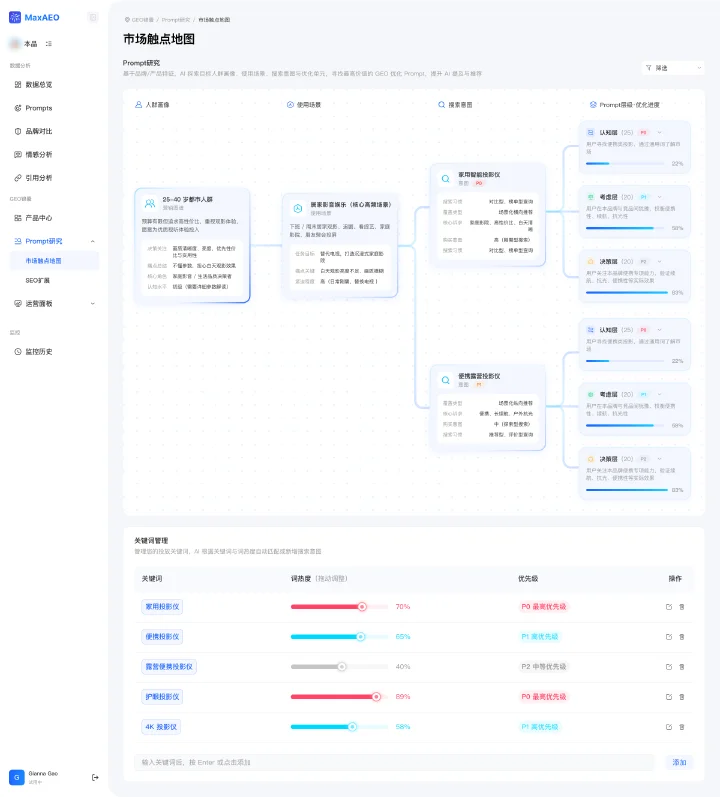Screen dimensions: 720x797
Task: Open the 筛选 filter dropdown
Action: (673, 68)
